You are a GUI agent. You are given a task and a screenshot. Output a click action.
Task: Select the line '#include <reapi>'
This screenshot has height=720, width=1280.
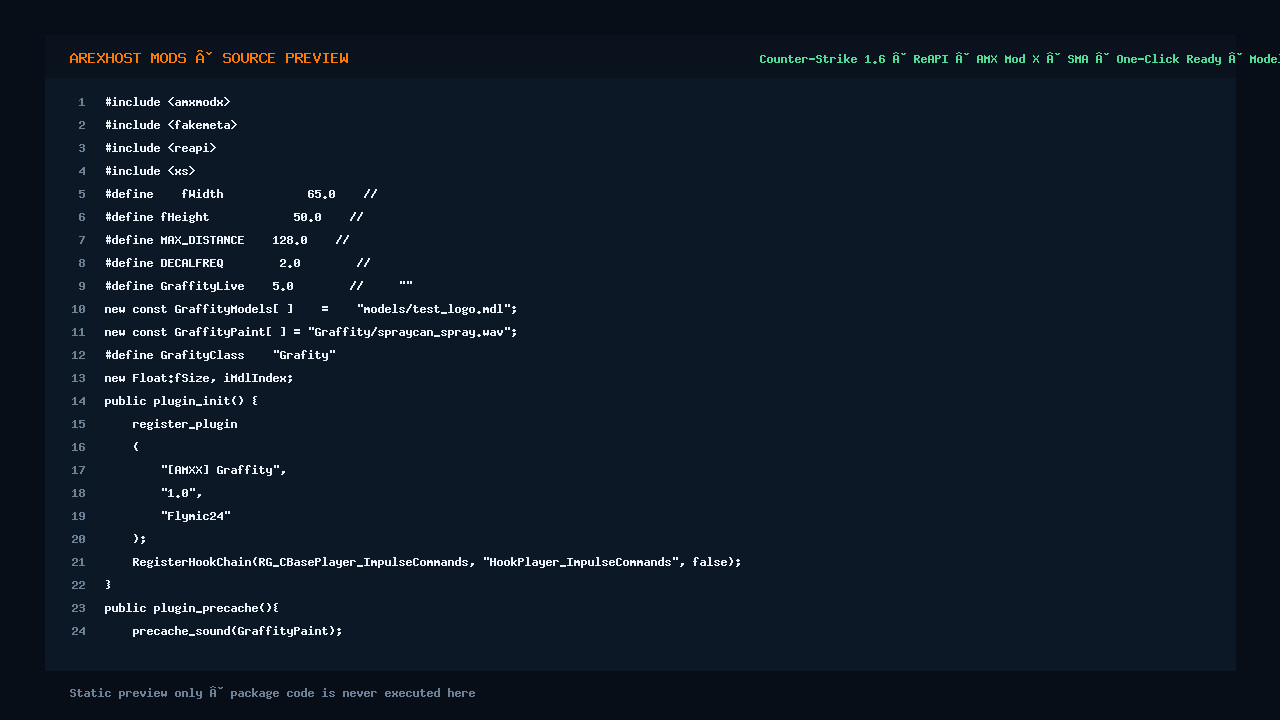pos(160,148)
